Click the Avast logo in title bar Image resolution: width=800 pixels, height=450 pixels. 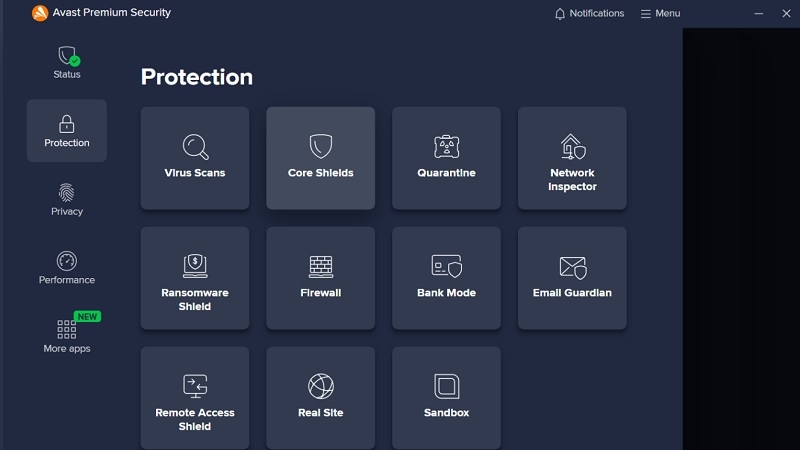pos(40,13)
